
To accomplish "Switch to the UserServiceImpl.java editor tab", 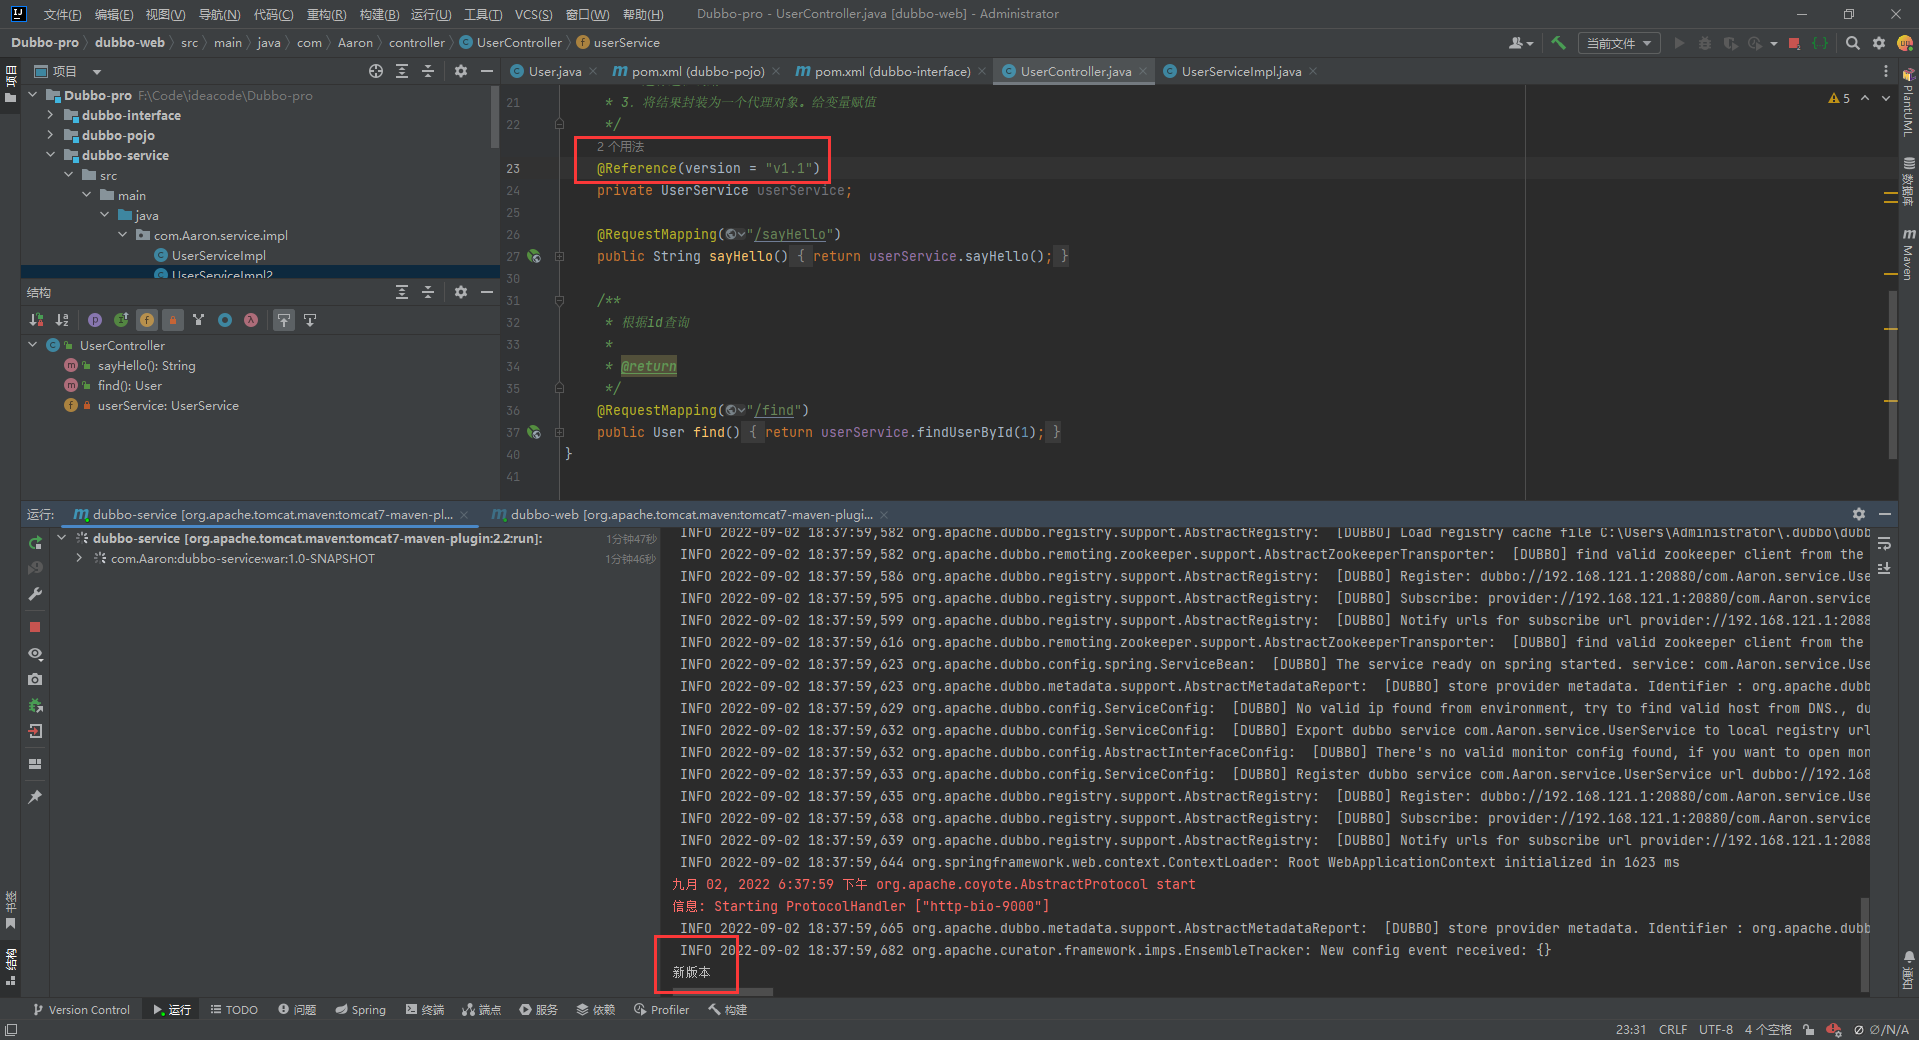I will (1241, 71).
